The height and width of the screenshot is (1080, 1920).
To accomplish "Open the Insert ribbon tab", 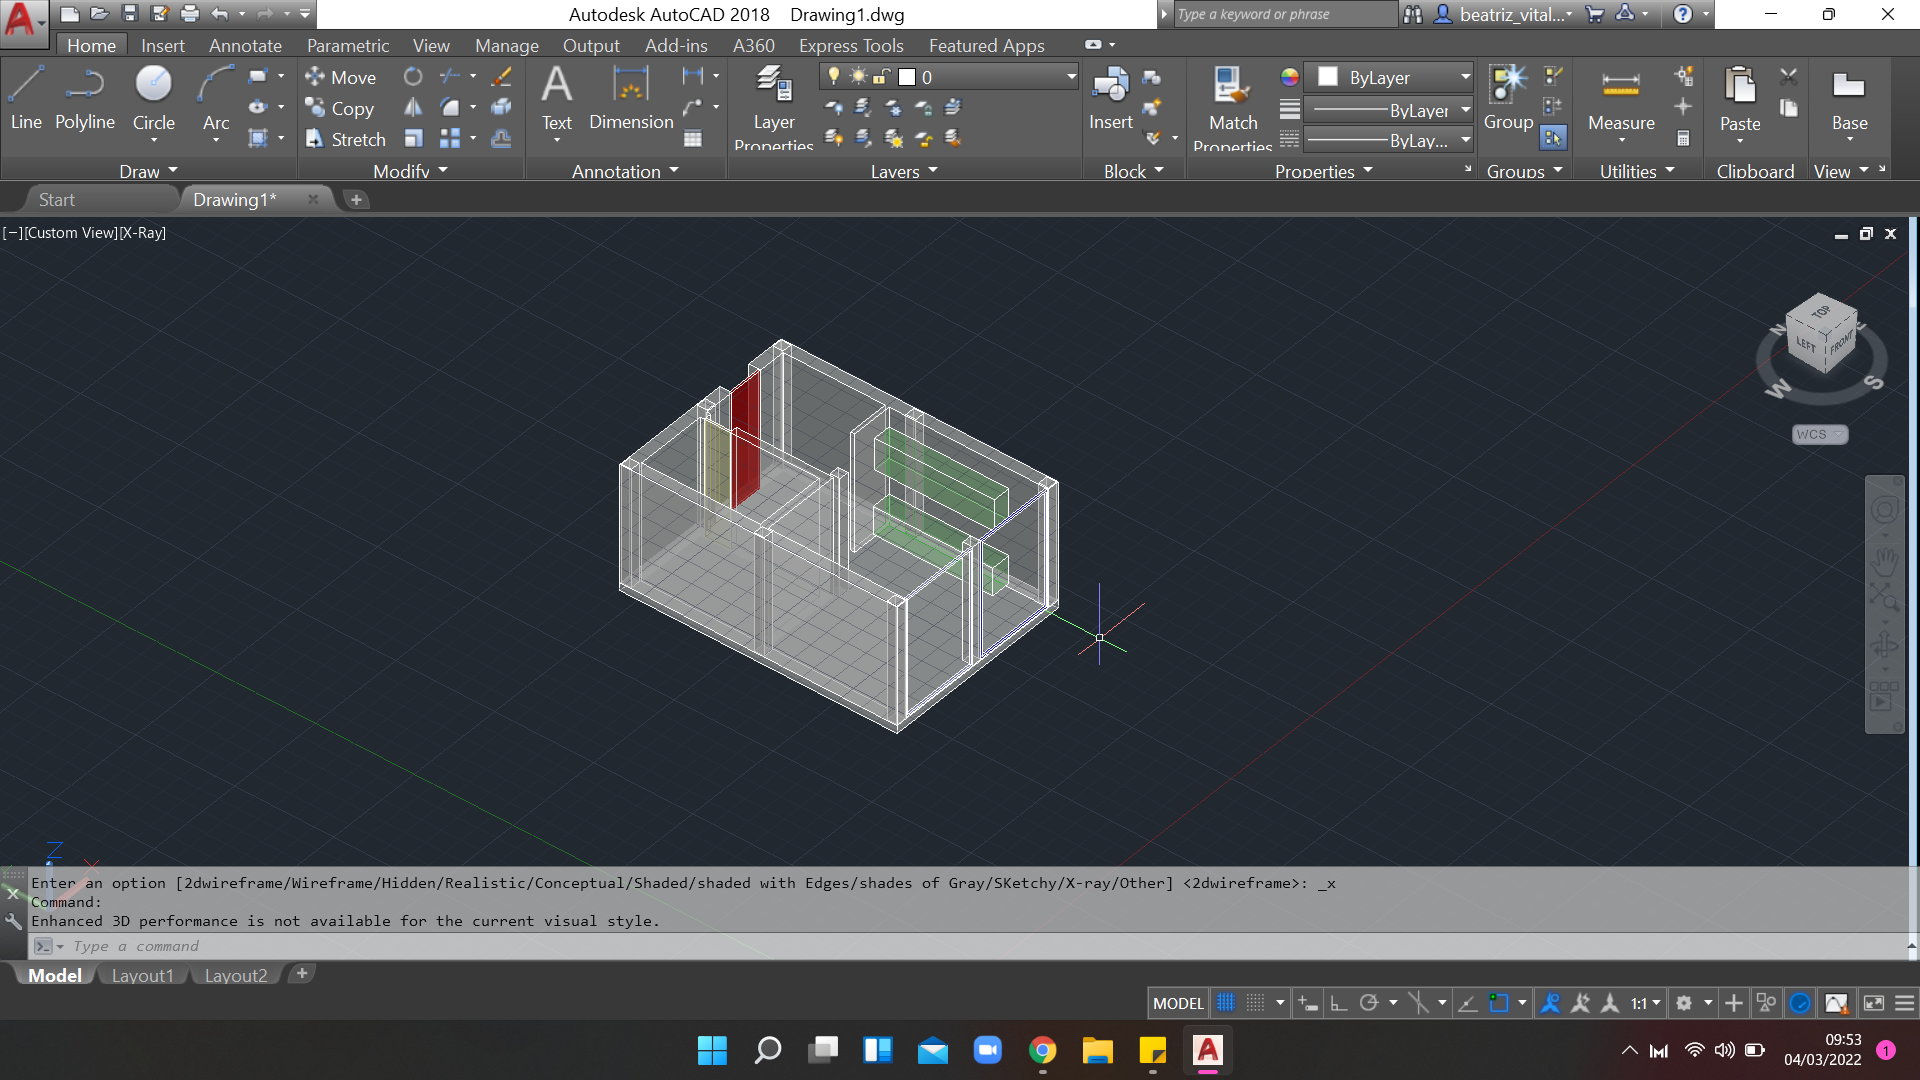I will 162,45.
